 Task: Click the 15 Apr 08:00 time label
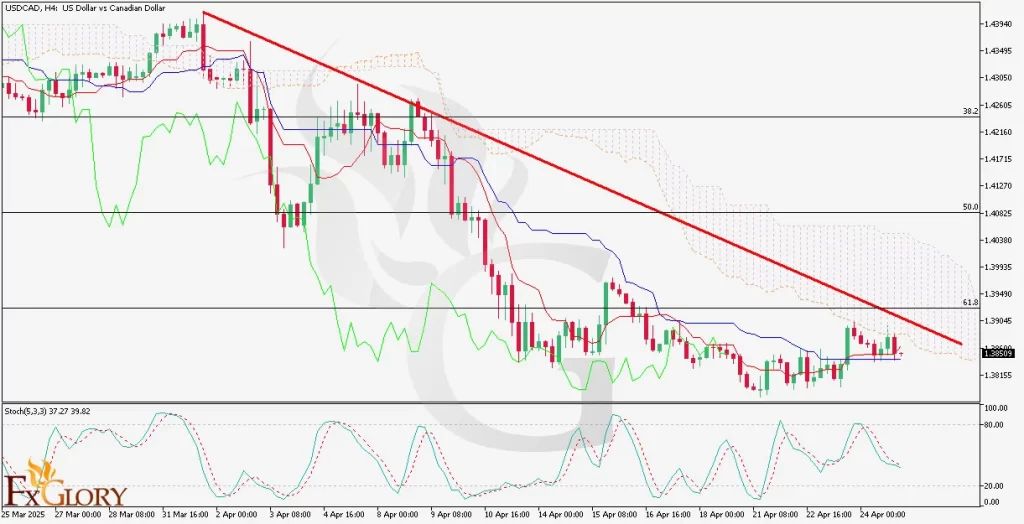tap(615, 514)
